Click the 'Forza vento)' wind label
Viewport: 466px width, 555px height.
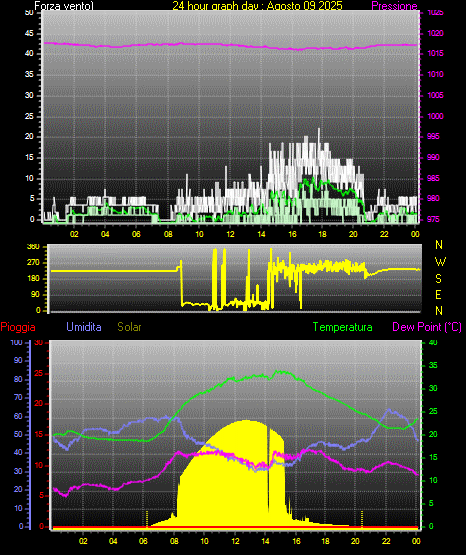[x=64, y=6]
